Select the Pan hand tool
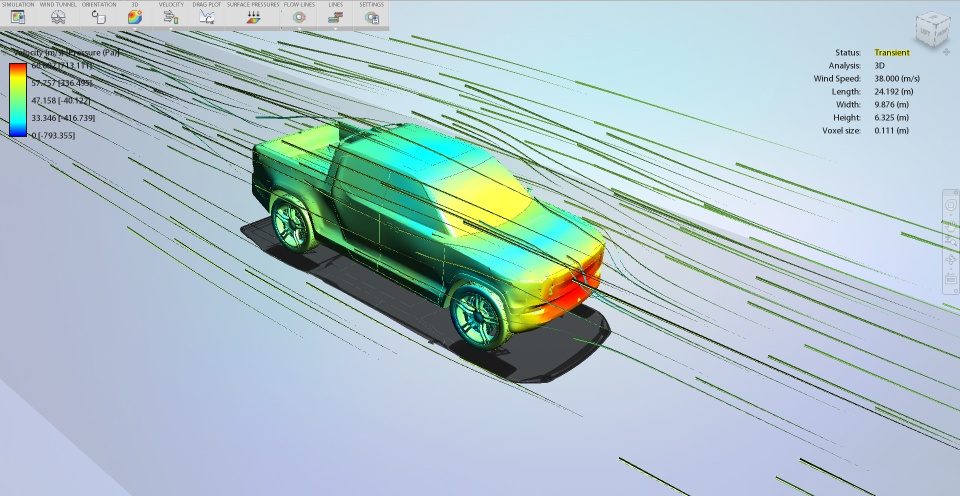This screenshot has height=496, width=960. coord(951,225)
